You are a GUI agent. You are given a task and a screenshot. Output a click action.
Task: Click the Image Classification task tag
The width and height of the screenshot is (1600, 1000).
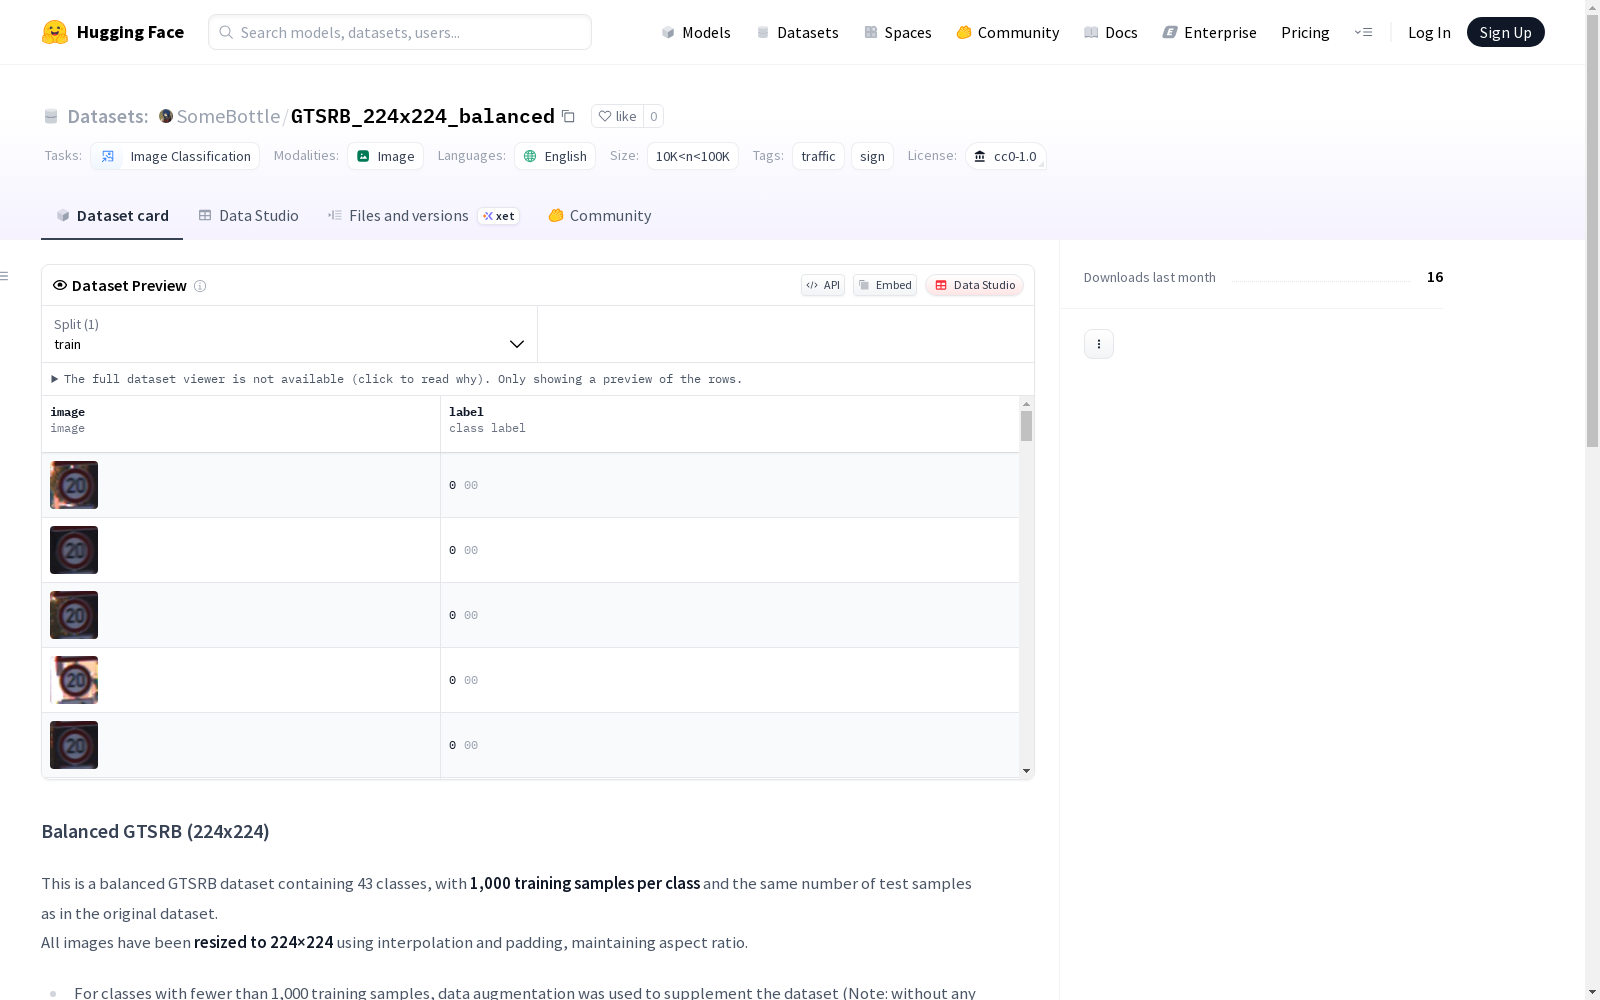pyautogui.click(x=175, y=156)
